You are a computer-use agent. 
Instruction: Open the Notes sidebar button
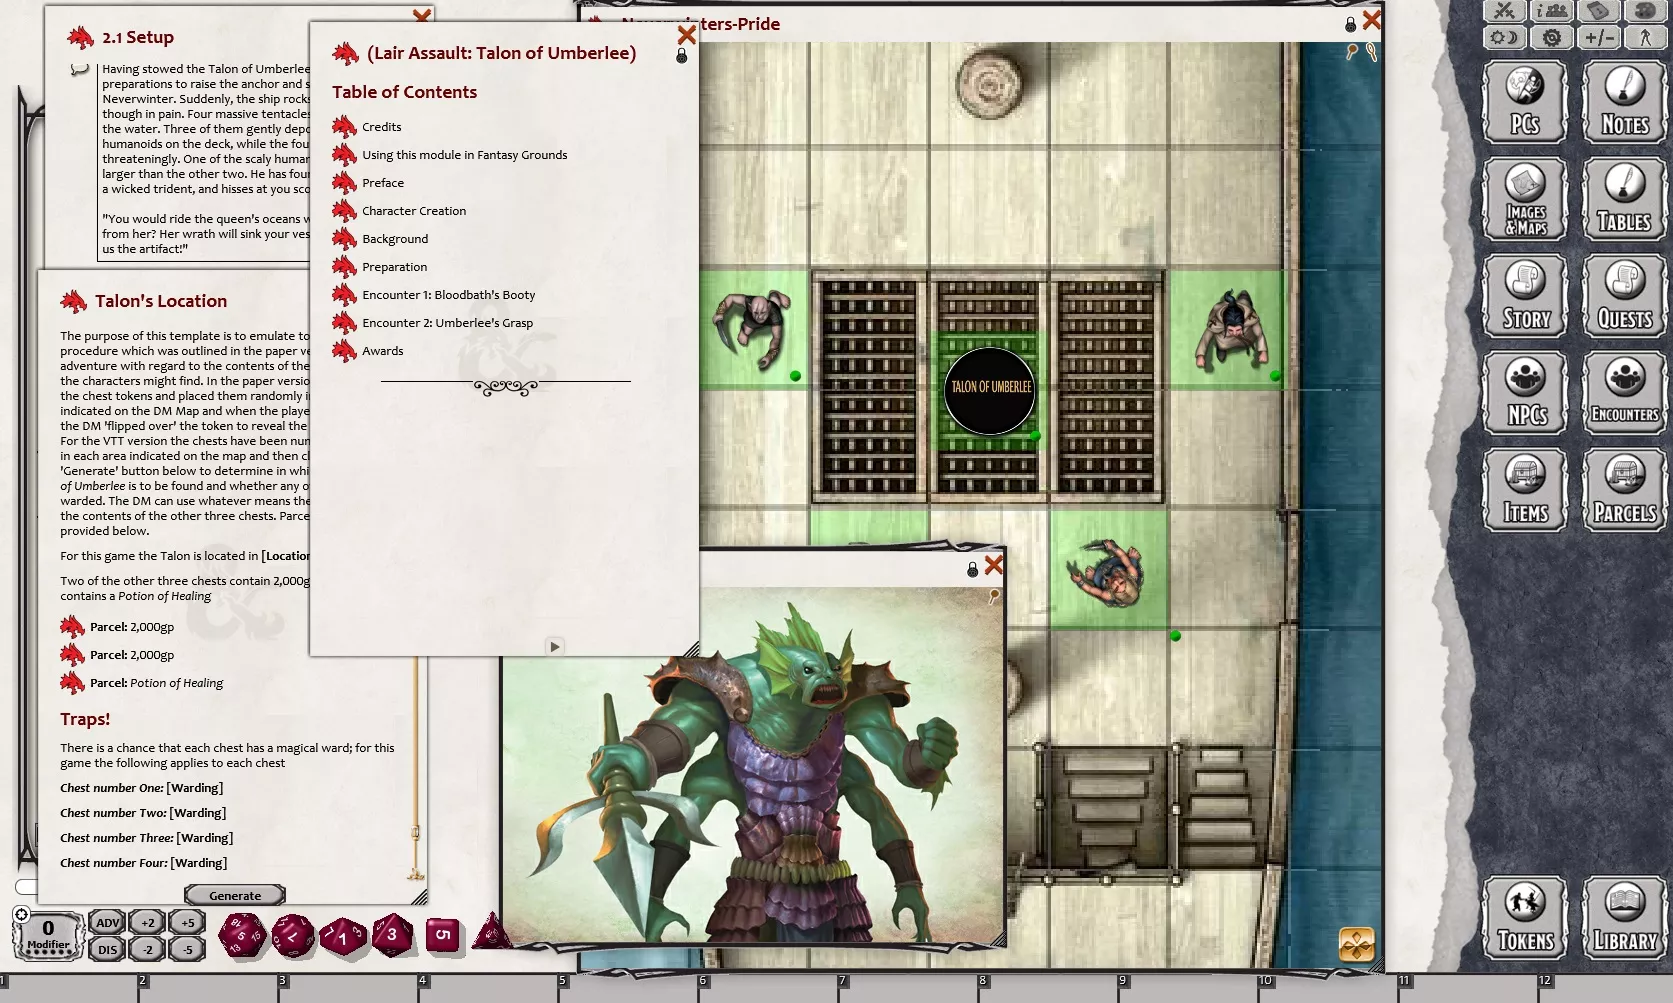click(1624, 101)
